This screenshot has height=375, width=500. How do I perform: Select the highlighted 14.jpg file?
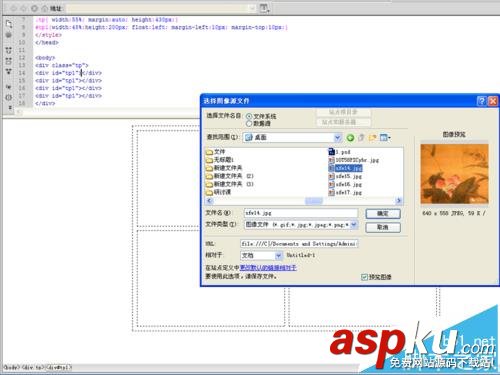pos(345,168)
